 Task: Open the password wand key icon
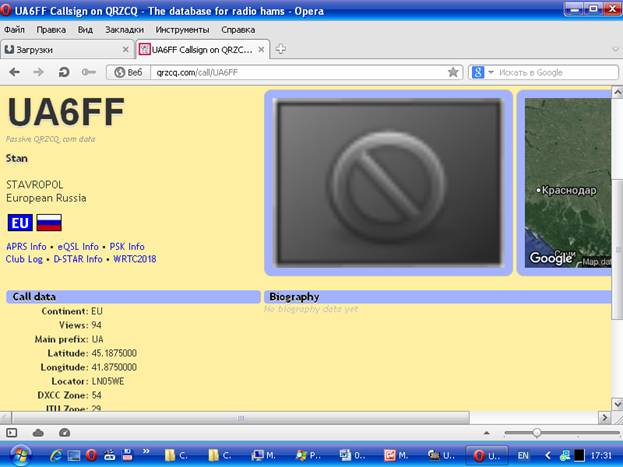(x=88, y=72)
